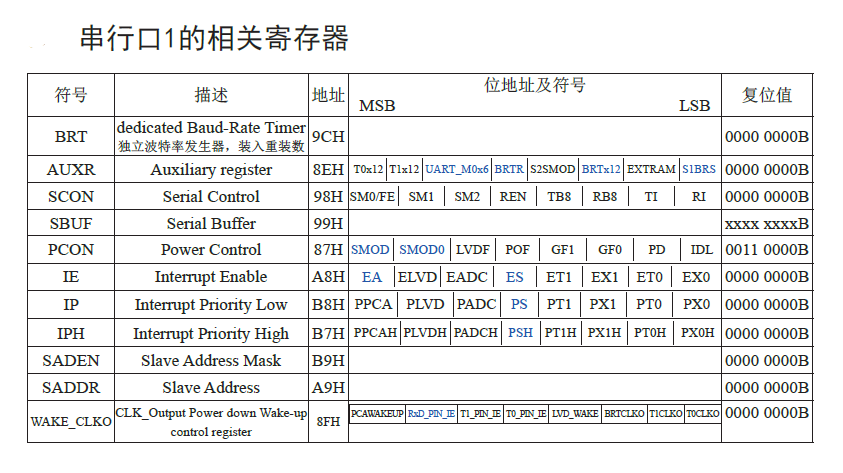The width and height of the screenshot is (843, 473).
Task: Click the RI bit in SCON
Action: pyautogui.click(x=698, y=197)
